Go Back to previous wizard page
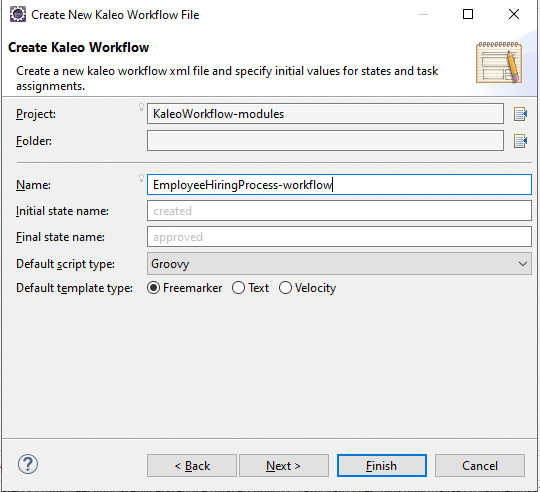The image size is (540, 492). coord(192,466)
